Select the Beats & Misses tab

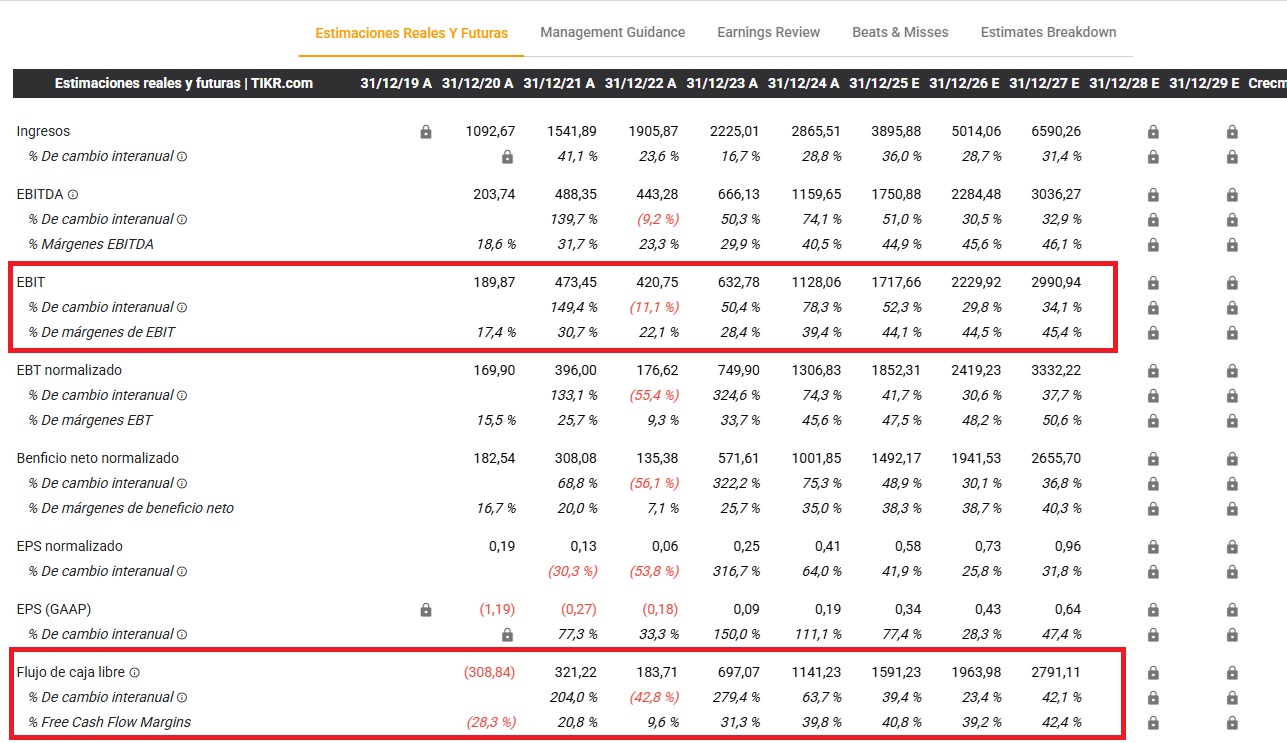[900, 32]
